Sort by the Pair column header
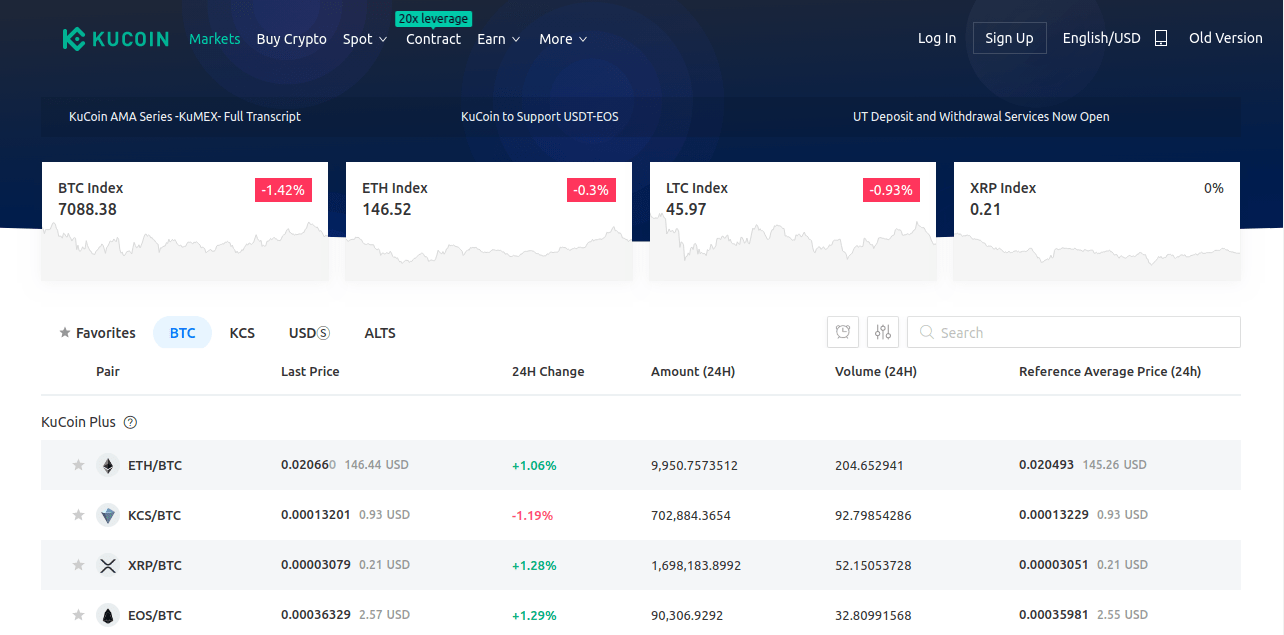Viewport: 1284px width, 635px height. point(108,371)
